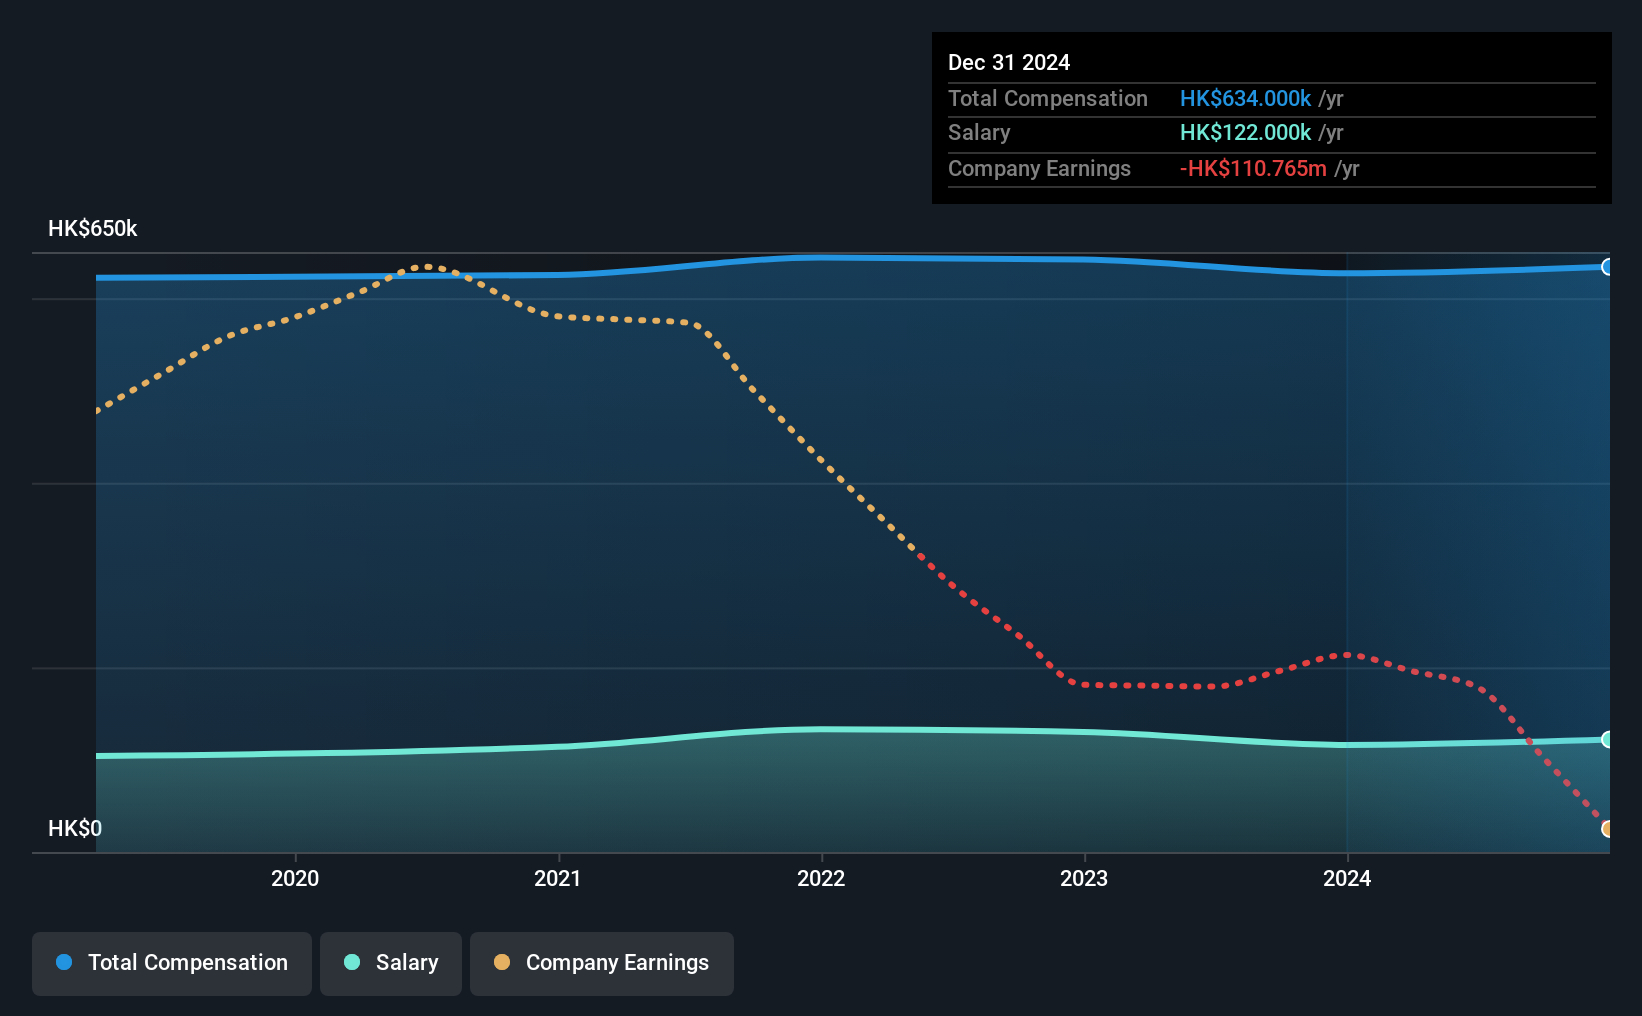Click the 2022 x-axis label
The width and height of the screenshot is (1642, 1016).
(821, 879)
